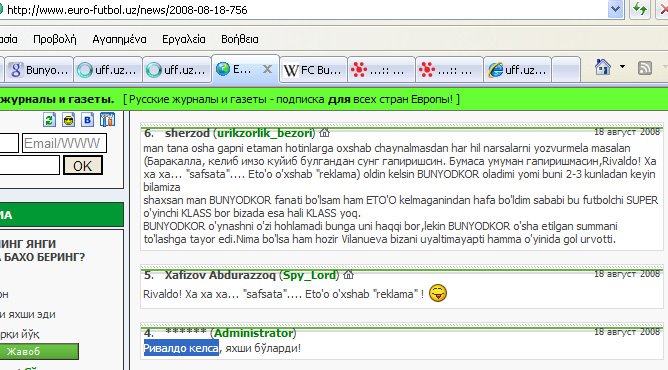This screenshot has height=370, width=668.
Task: Switch to the first uff.uz tab
Action: click(108, 69)
